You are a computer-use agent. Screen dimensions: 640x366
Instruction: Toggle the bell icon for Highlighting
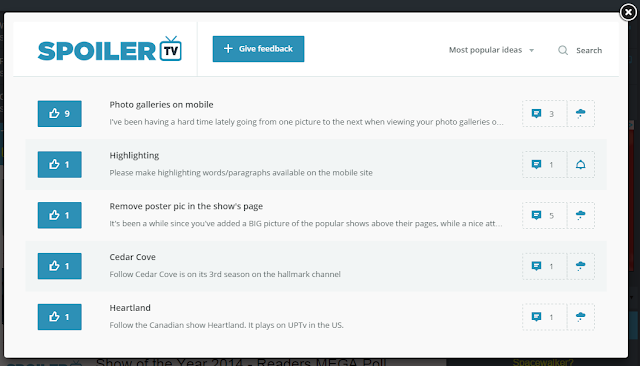pyautogui.click(x=580, y=164)
